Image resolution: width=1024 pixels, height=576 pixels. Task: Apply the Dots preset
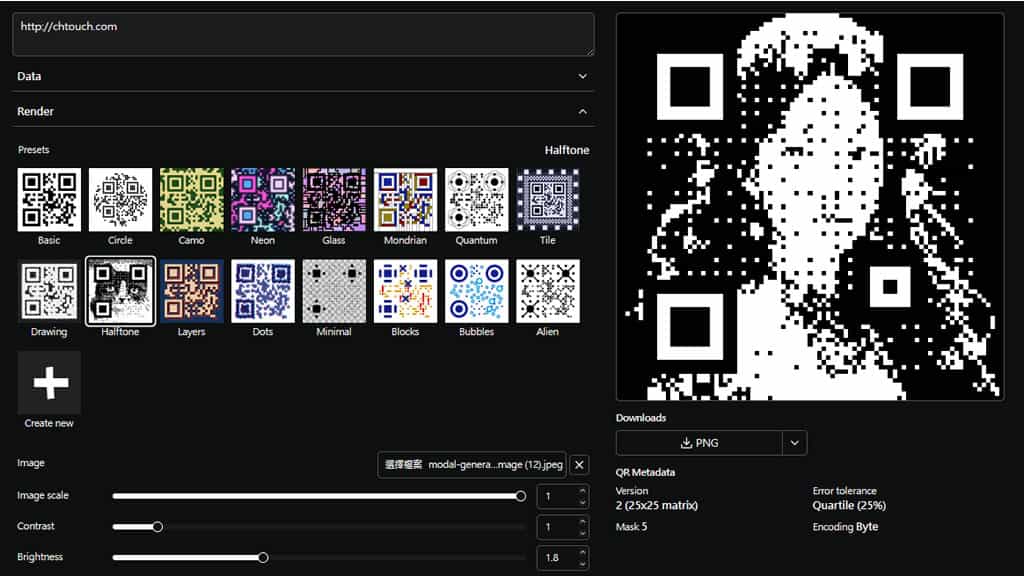(263, 291)
